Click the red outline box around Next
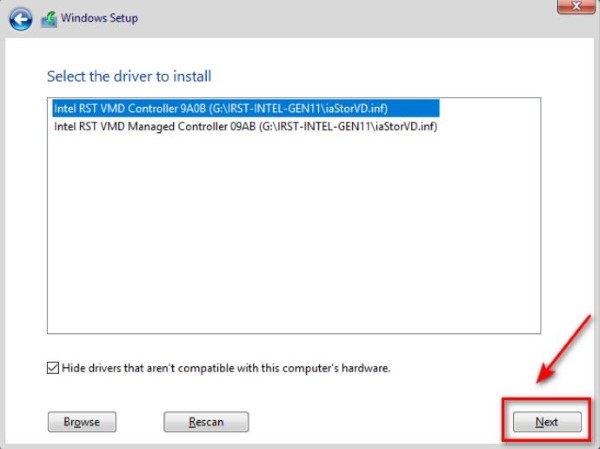 [546, 402]
